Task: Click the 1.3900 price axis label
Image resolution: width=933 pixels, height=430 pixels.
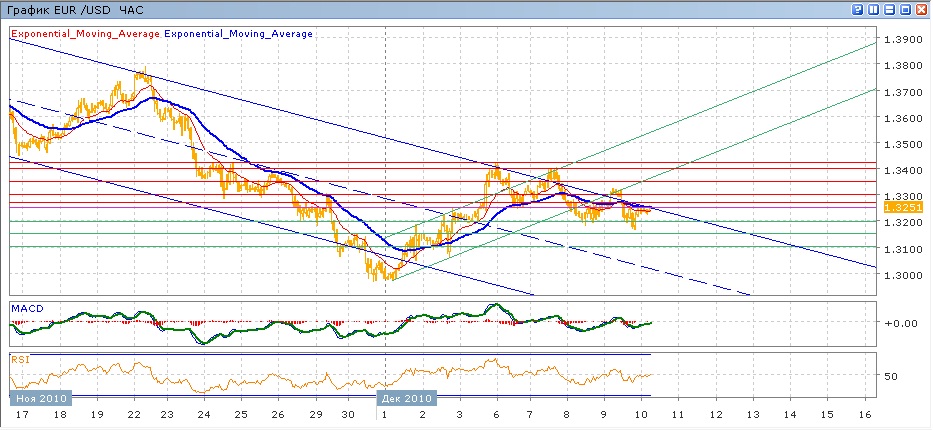Action: pyautogui.click(x=903, y=39)
